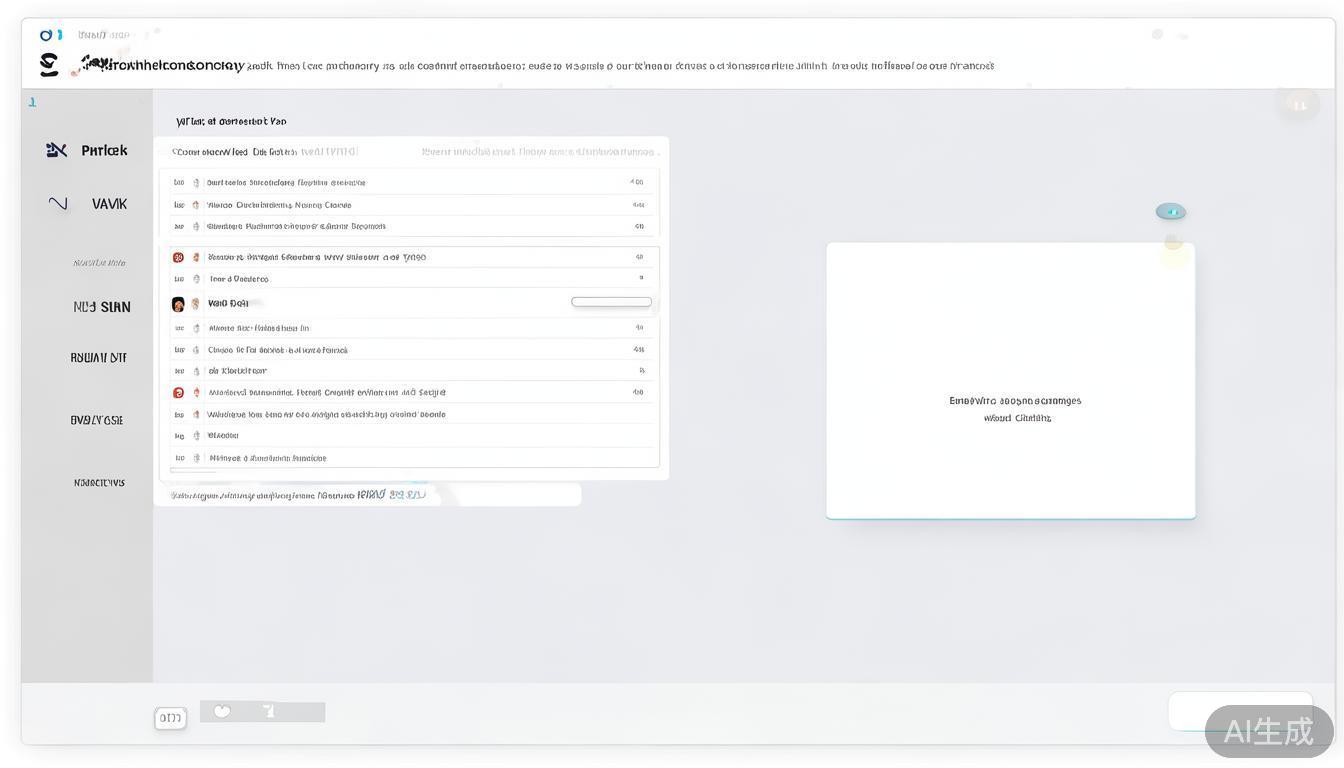Click the red circle icon in fourth list row
Viewport: 1344px width, 768px height.
pos(178,257)
